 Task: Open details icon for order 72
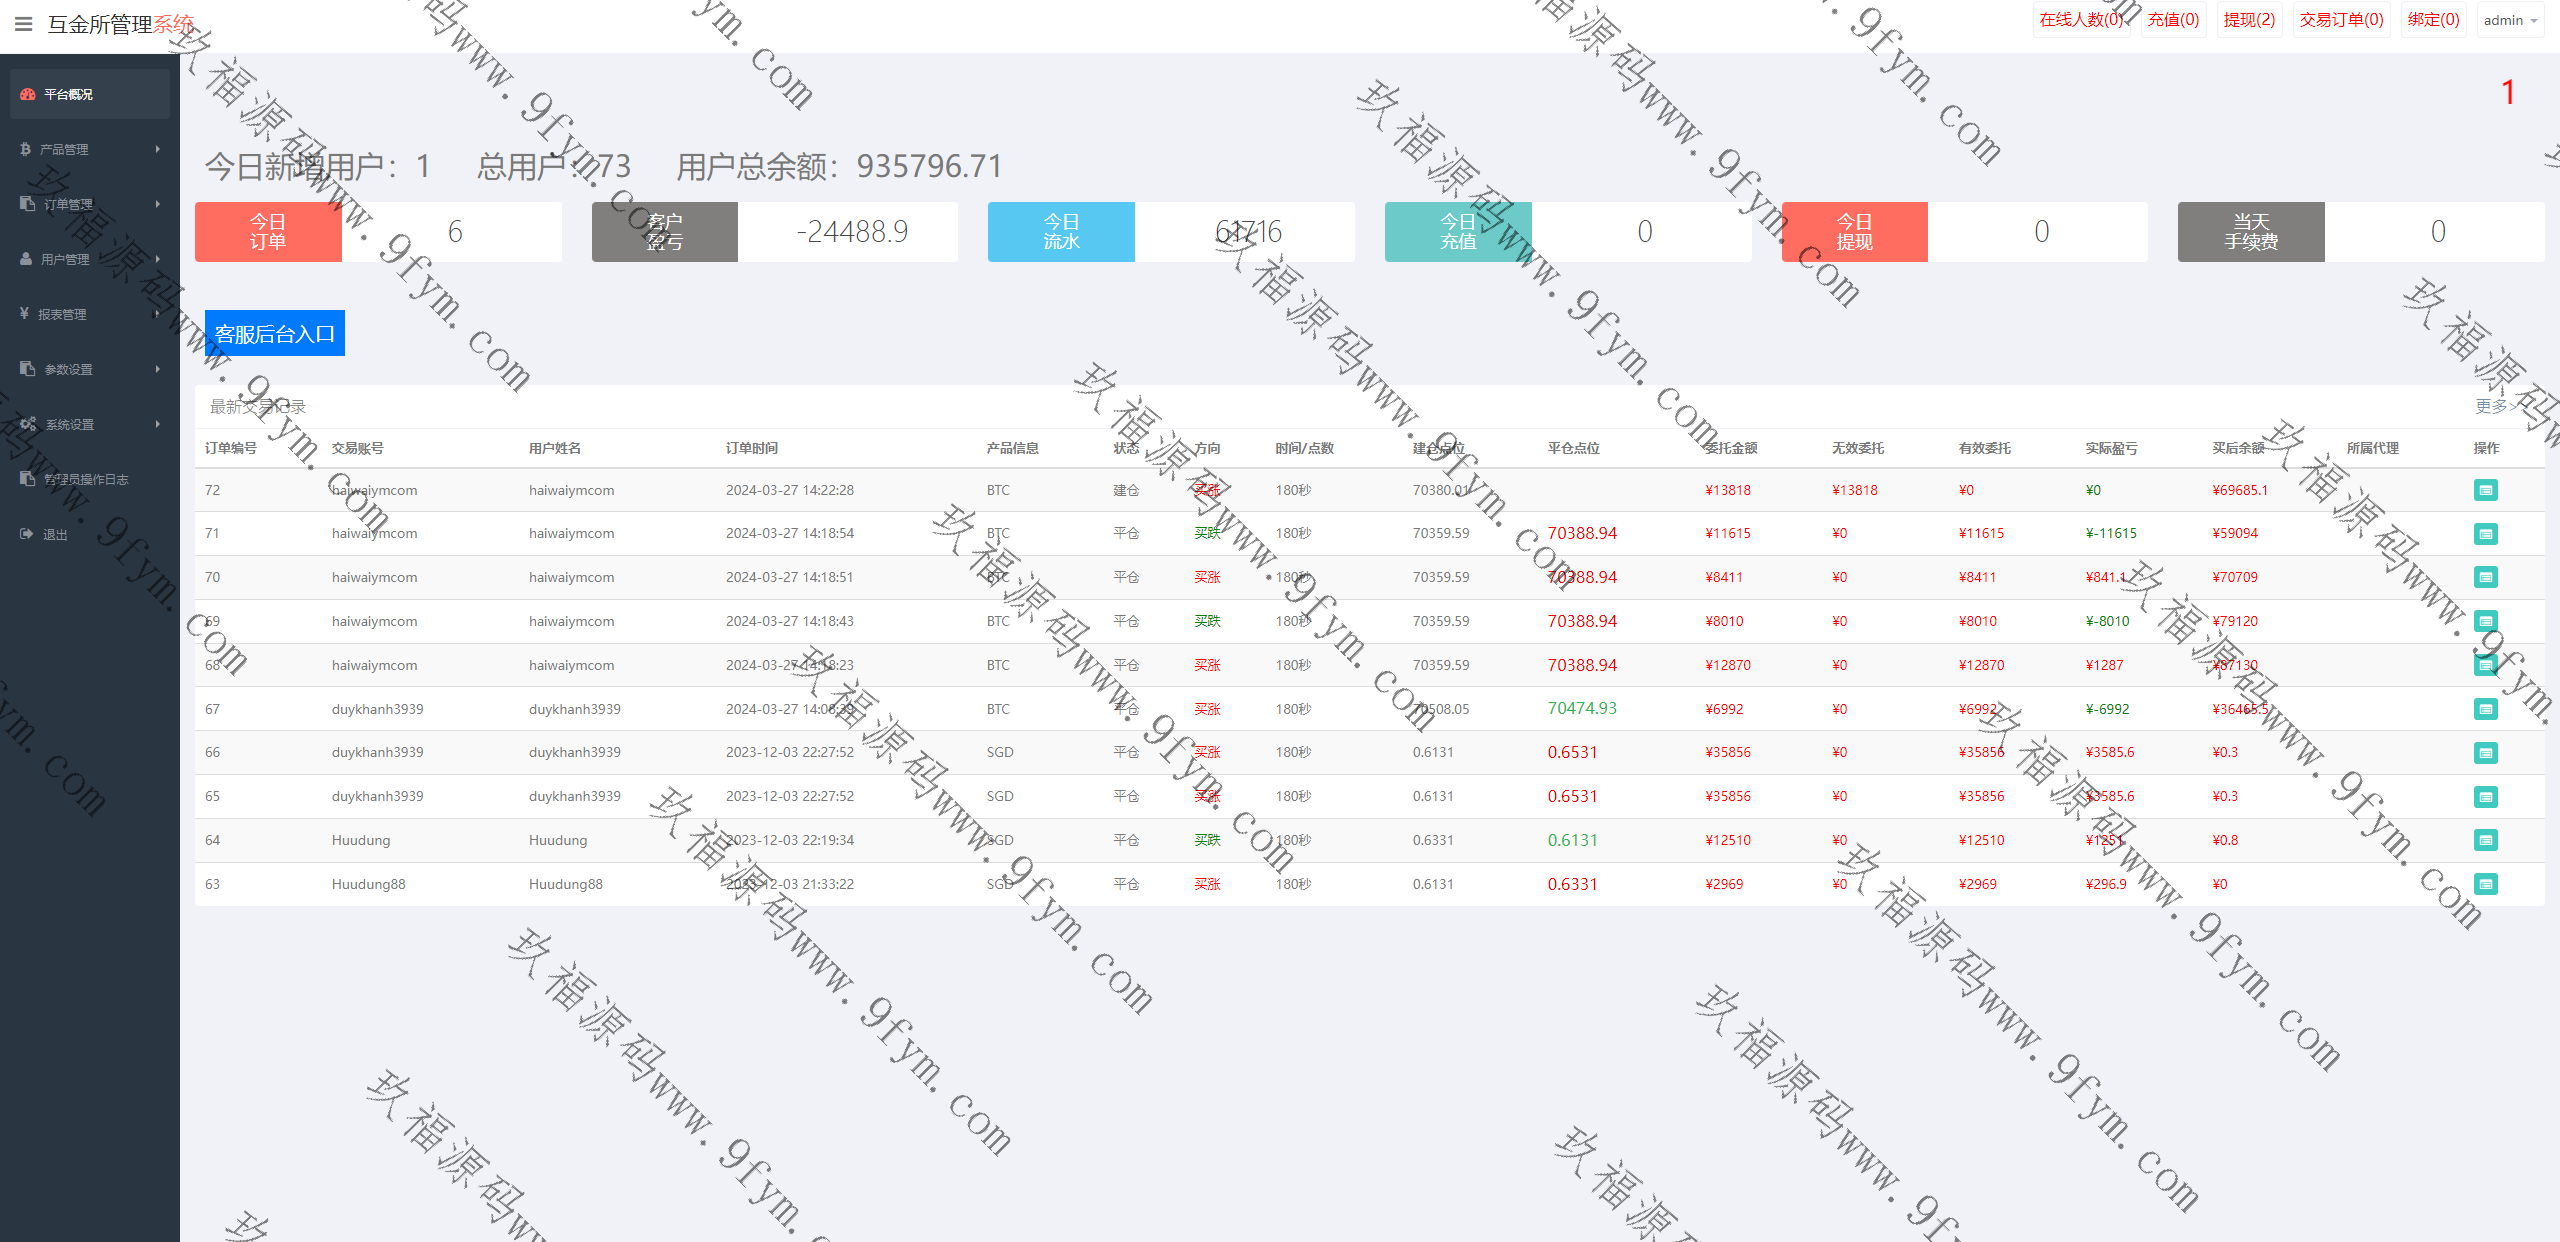click(2485, 490)
